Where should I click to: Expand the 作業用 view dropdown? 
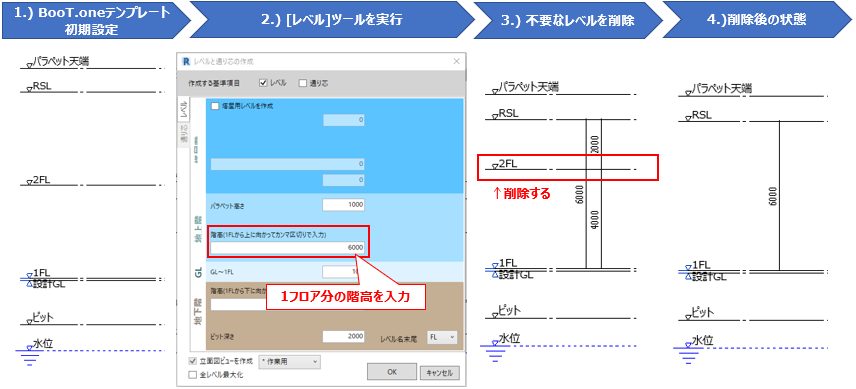(290, 361)
